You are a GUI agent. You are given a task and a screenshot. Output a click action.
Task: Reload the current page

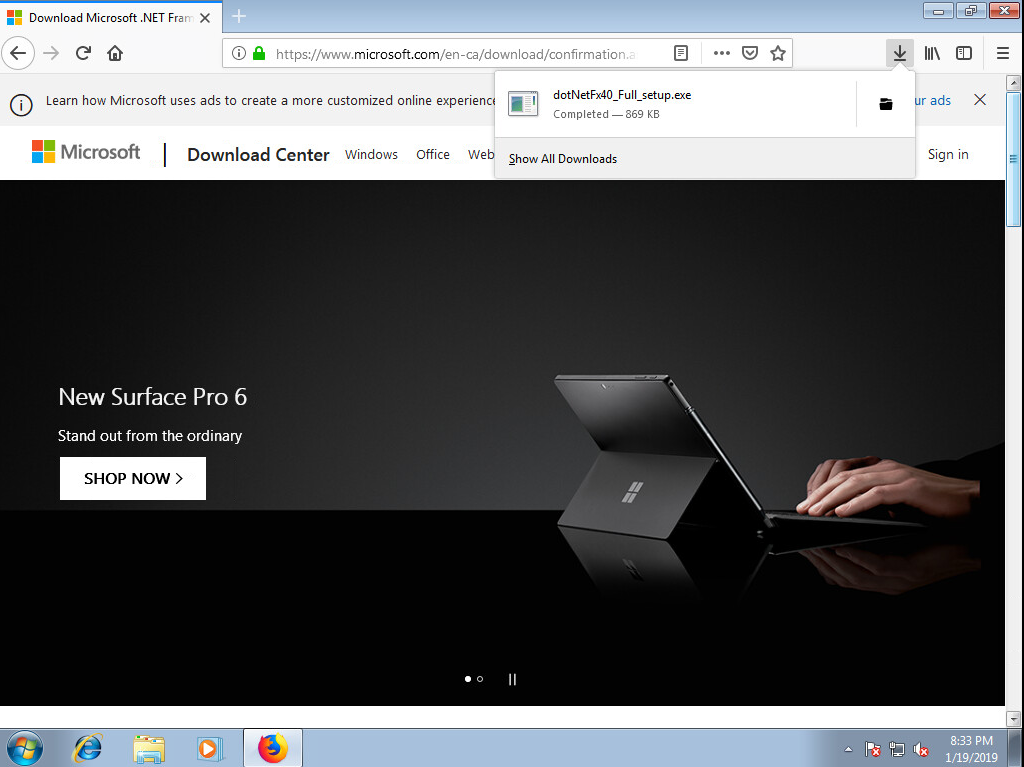pos(83,53)
